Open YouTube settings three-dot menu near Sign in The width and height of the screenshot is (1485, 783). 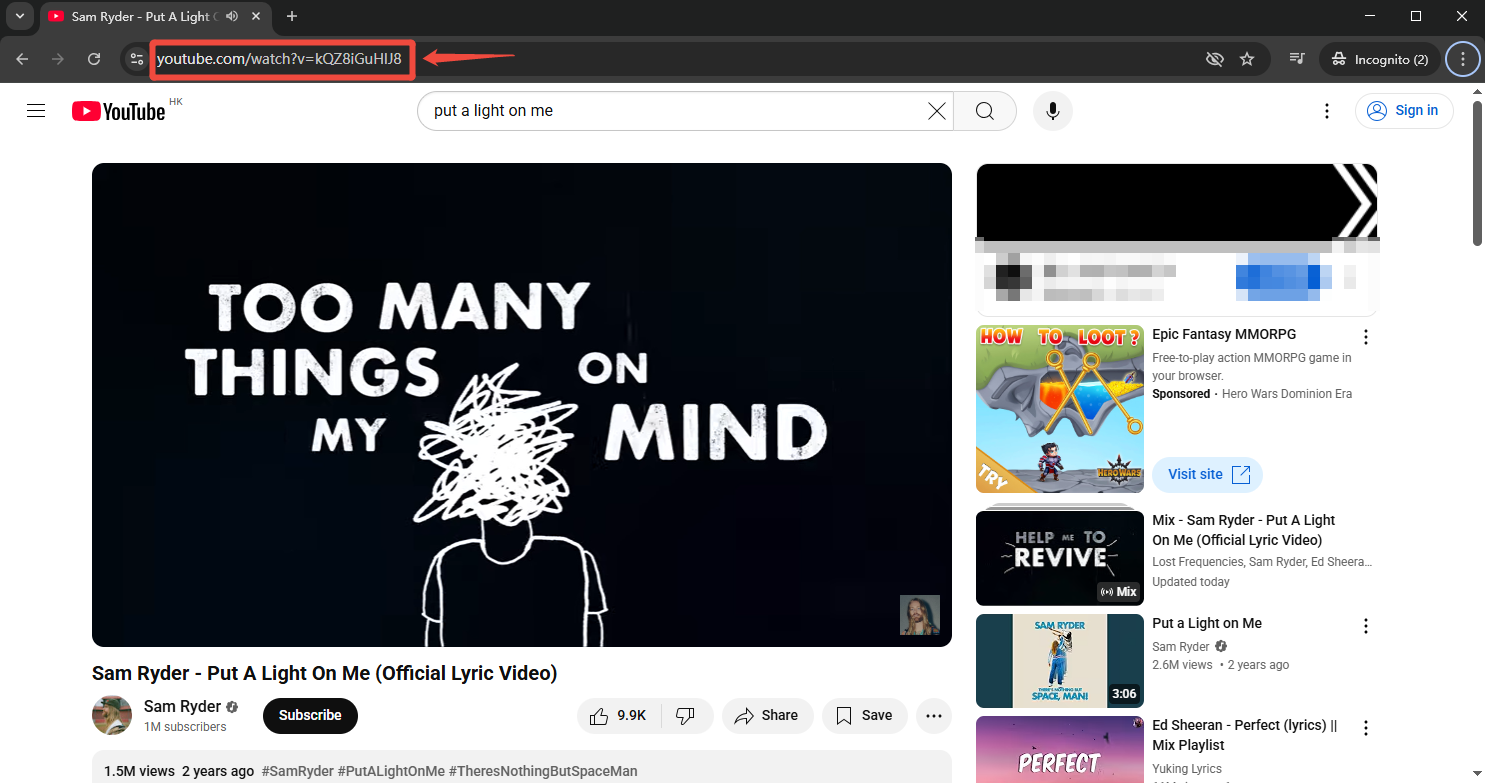[1326, 111]
